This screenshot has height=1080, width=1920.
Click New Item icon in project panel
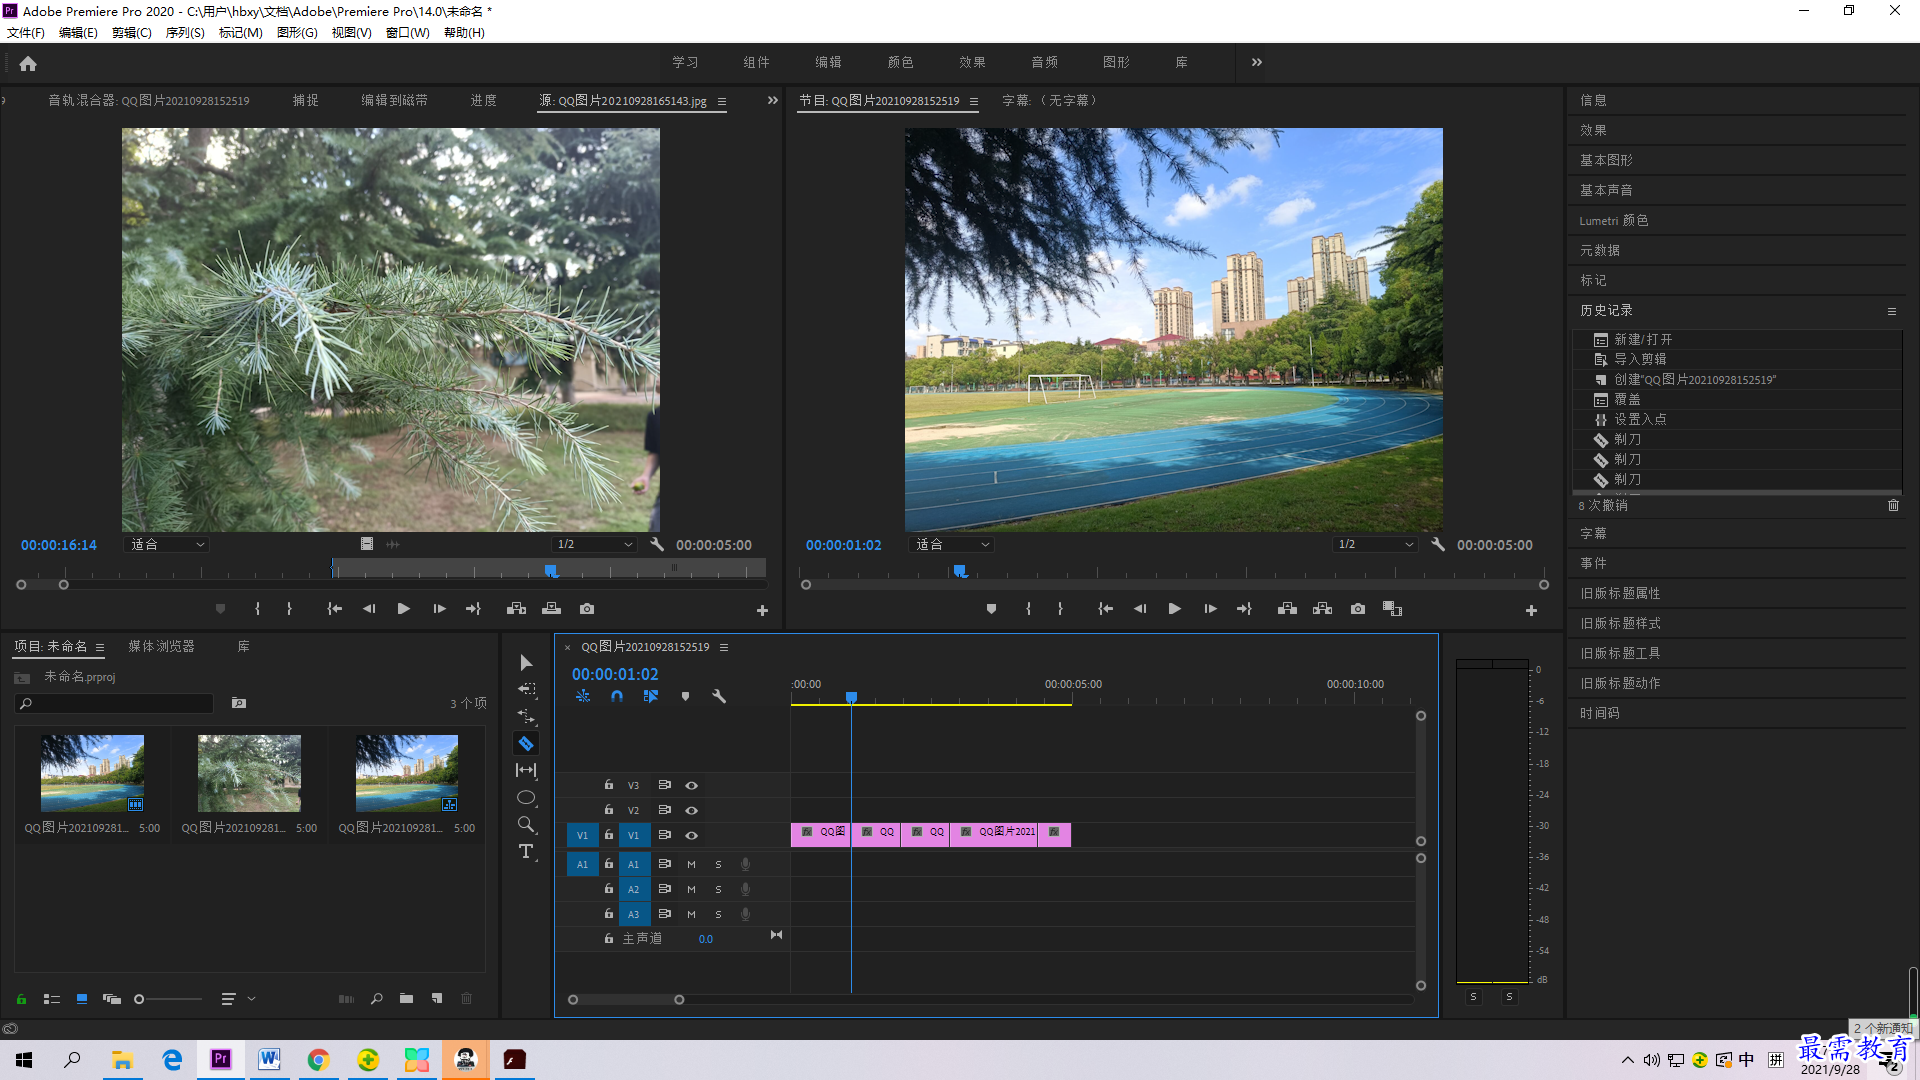[437, 998]
